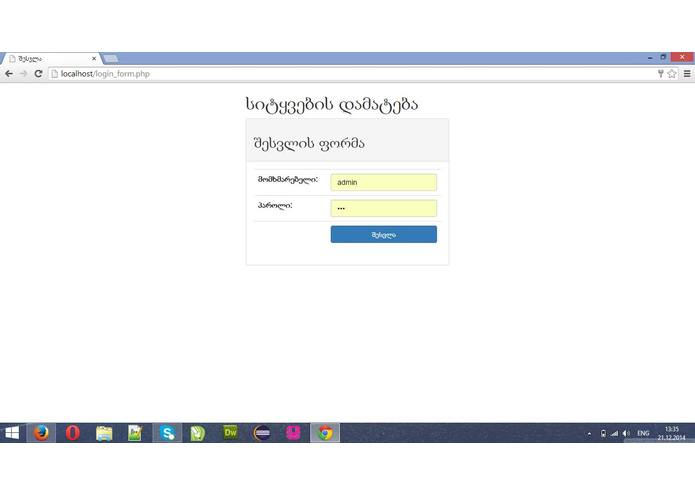Image resolution: width=695 pixels, height=494 pixels.
Task: Open the taskbar clock showing 13:35
Action: pyautogui.click(x=672, y=433)
